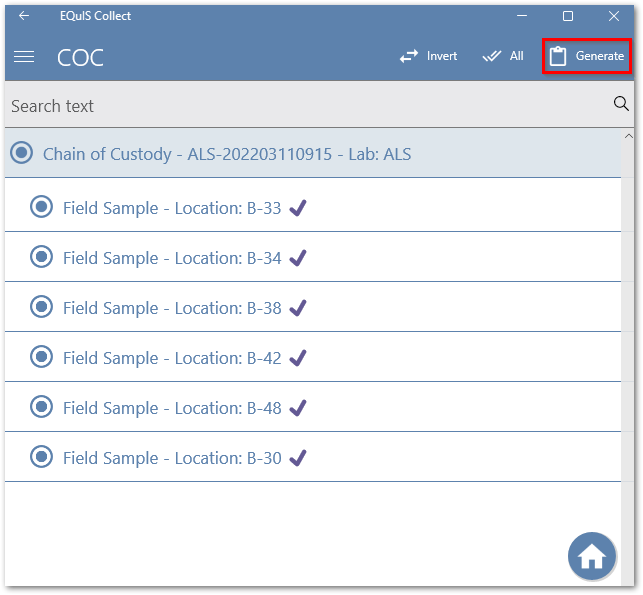Select the Field Sample Location B-30 row
The image size is (643, 595).
point(172,458)
